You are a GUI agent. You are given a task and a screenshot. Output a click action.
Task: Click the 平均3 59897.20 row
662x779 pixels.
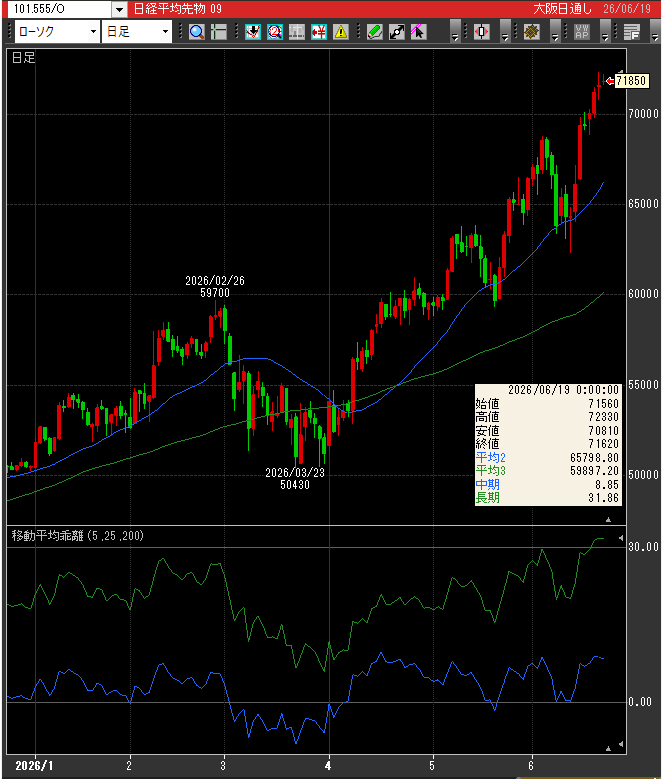pos(547,470)
